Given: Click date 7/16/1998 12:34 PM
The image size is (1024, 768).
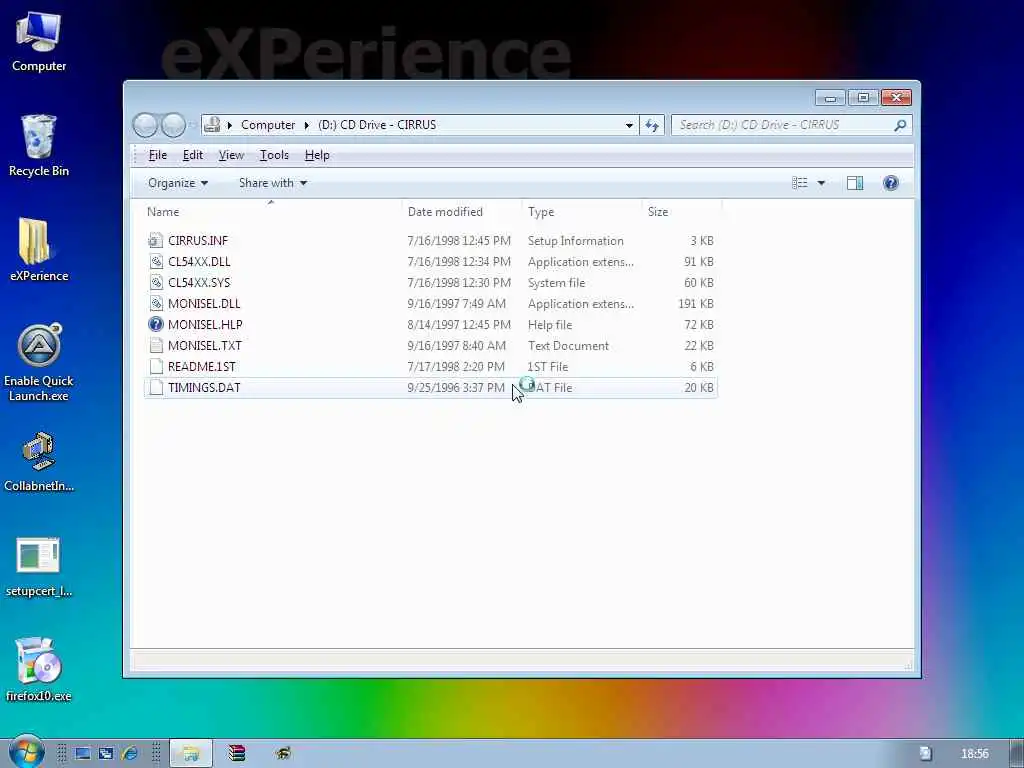Looking at the screenshot, I should click(459, 261).
